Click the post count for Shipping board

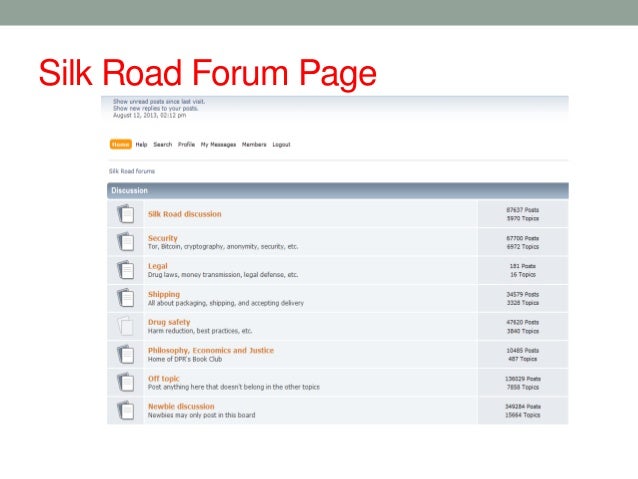pyautogui.click(x=523, y=294)
